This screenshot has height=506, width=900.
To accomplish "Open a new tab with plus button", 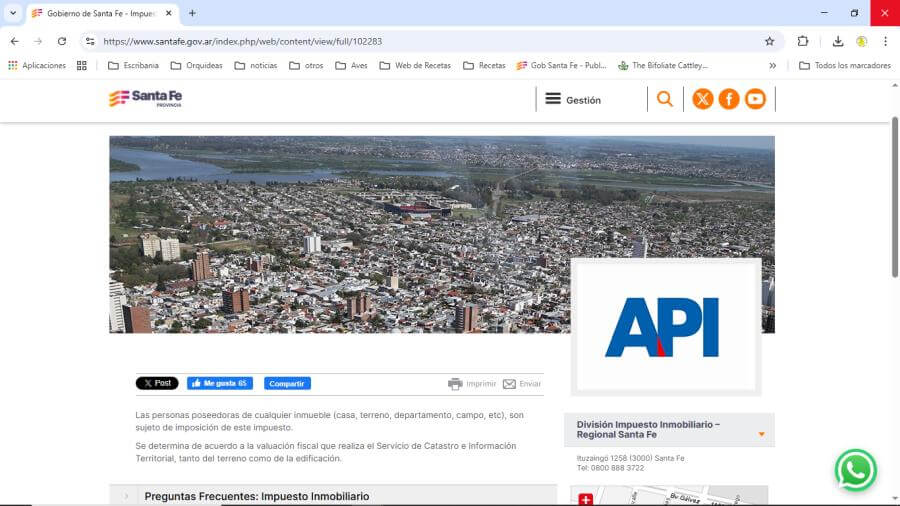I will (192, 13).
